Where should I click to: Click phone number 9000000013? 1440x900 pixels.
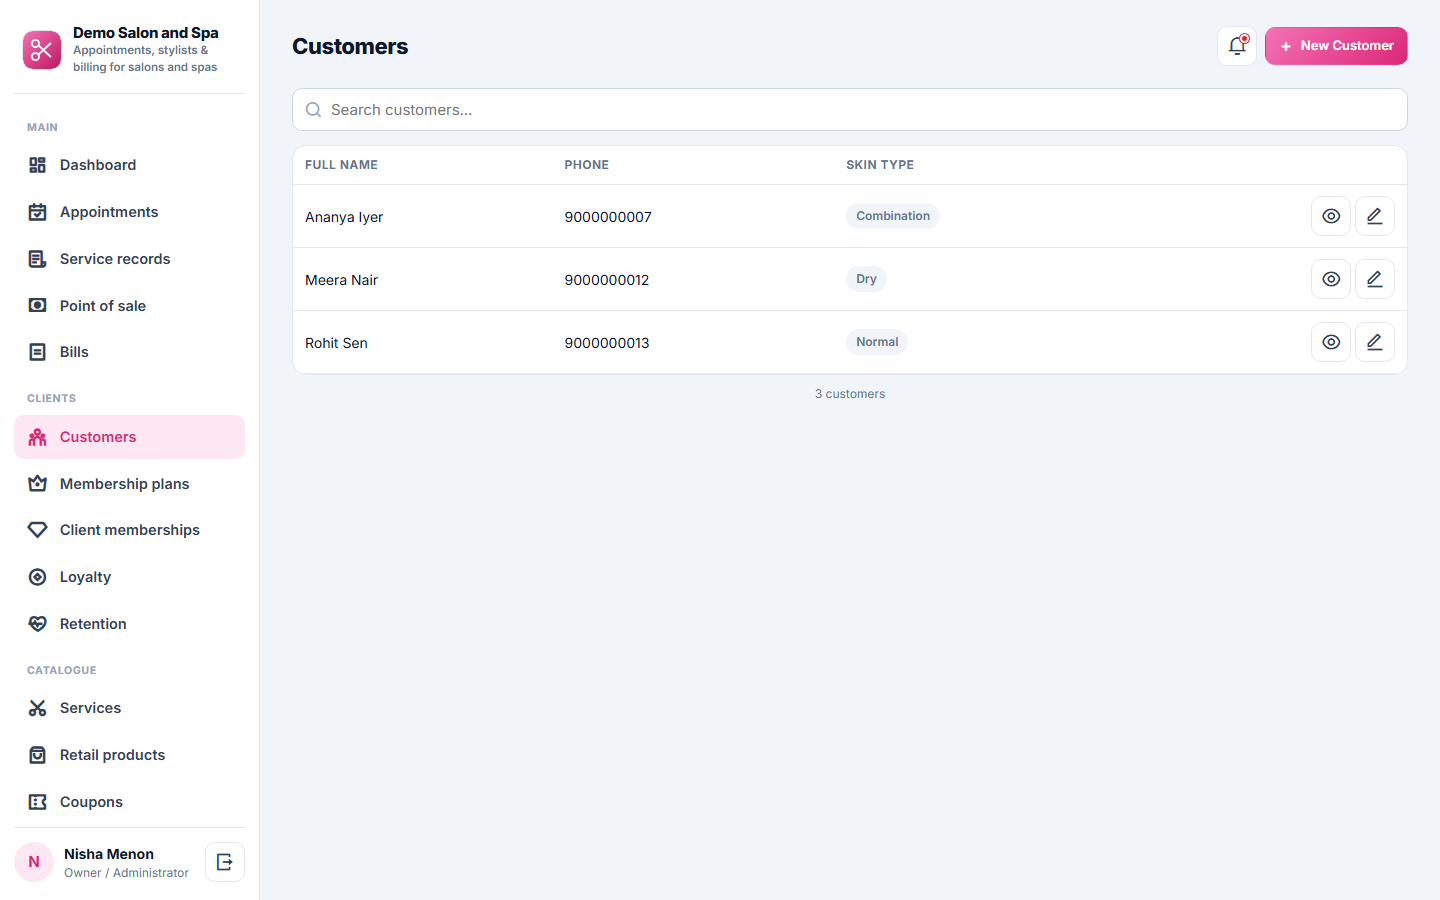[607, 343]
